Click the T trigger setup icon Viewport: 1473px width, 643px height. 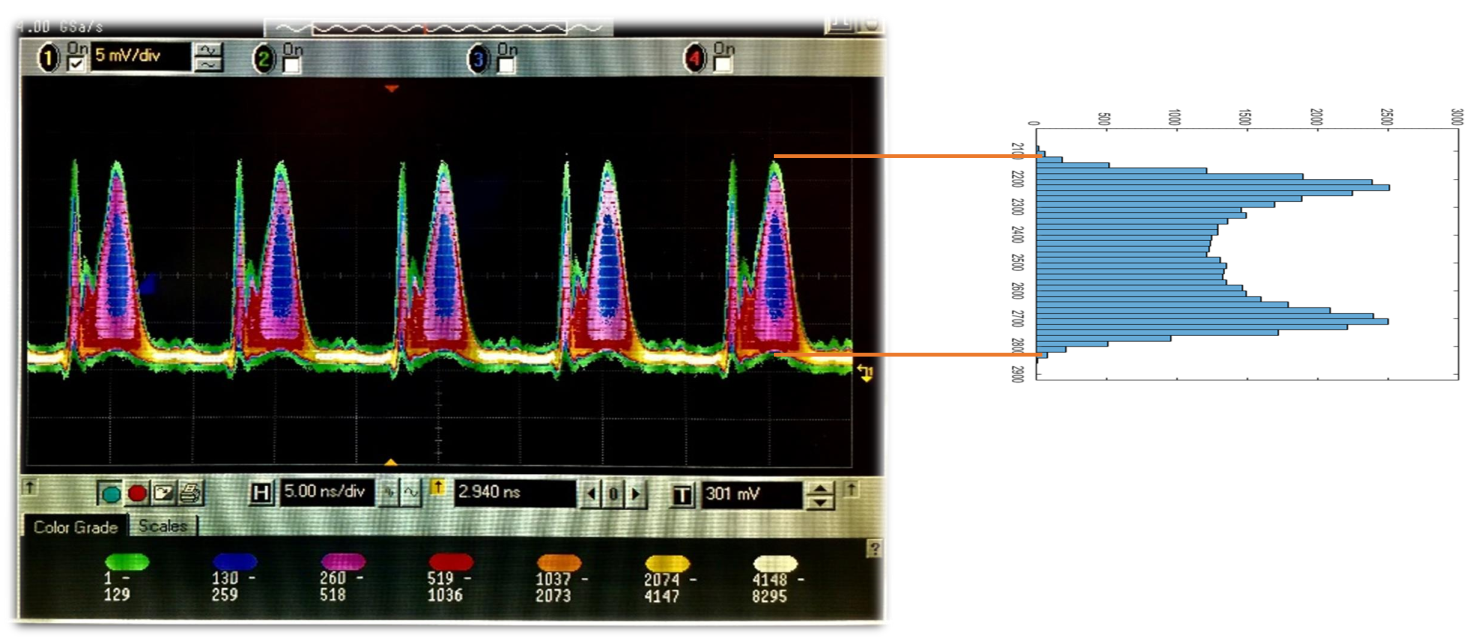tap(682, 494)
